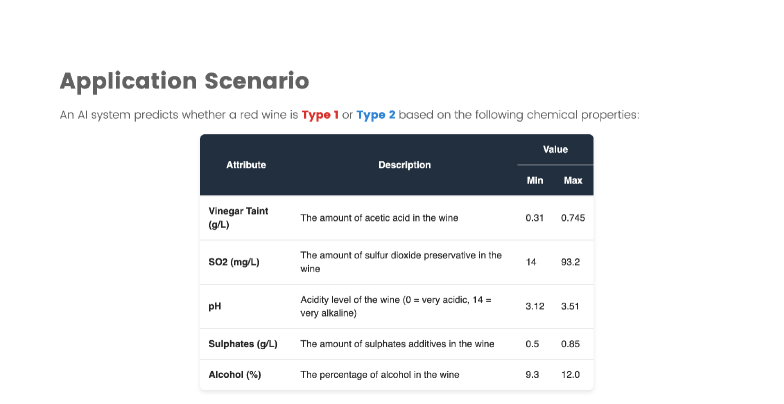784x404 pixels.
Task: Select the Attribute column header
Action: point(246,165)
